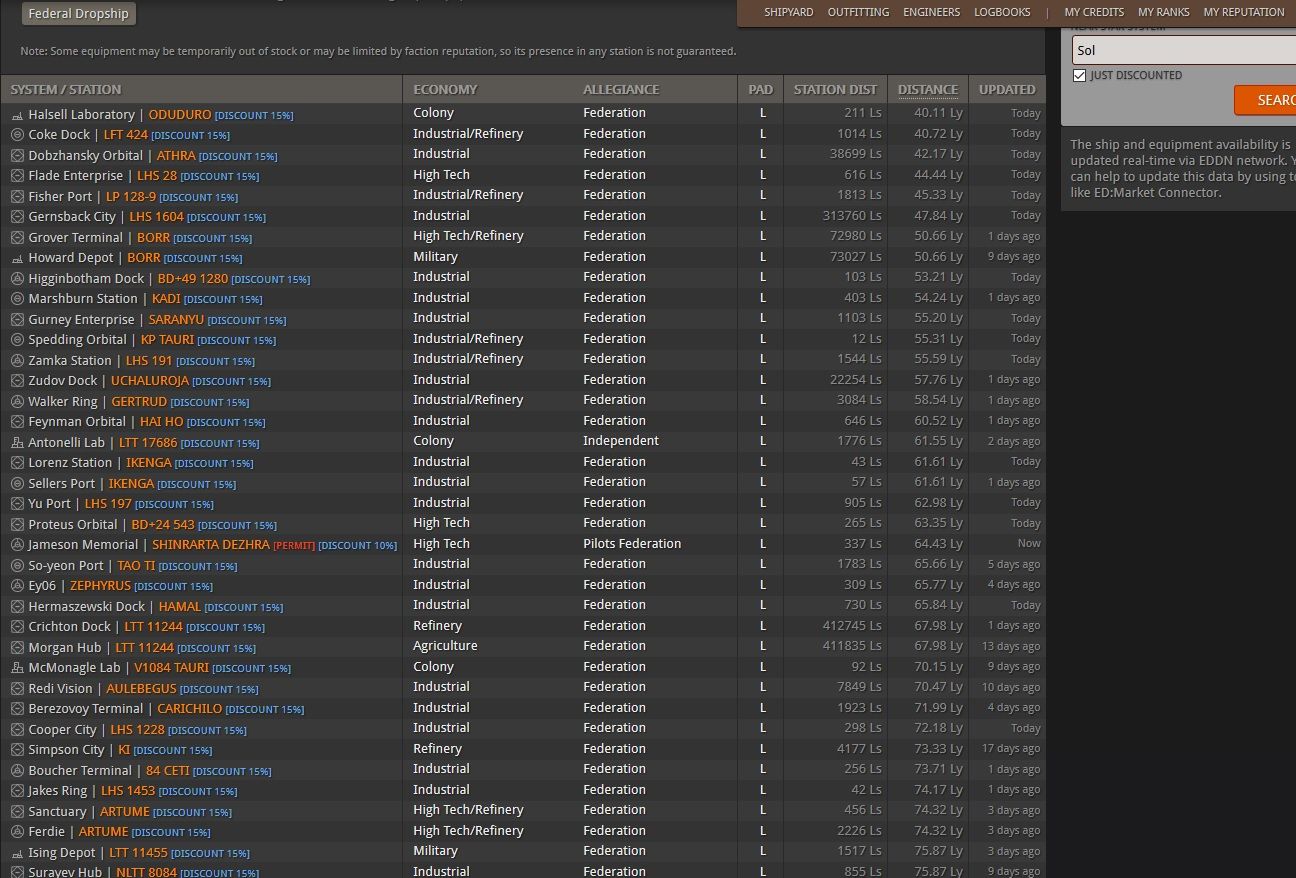Open the LFT 424 system link

coord(126,135)
